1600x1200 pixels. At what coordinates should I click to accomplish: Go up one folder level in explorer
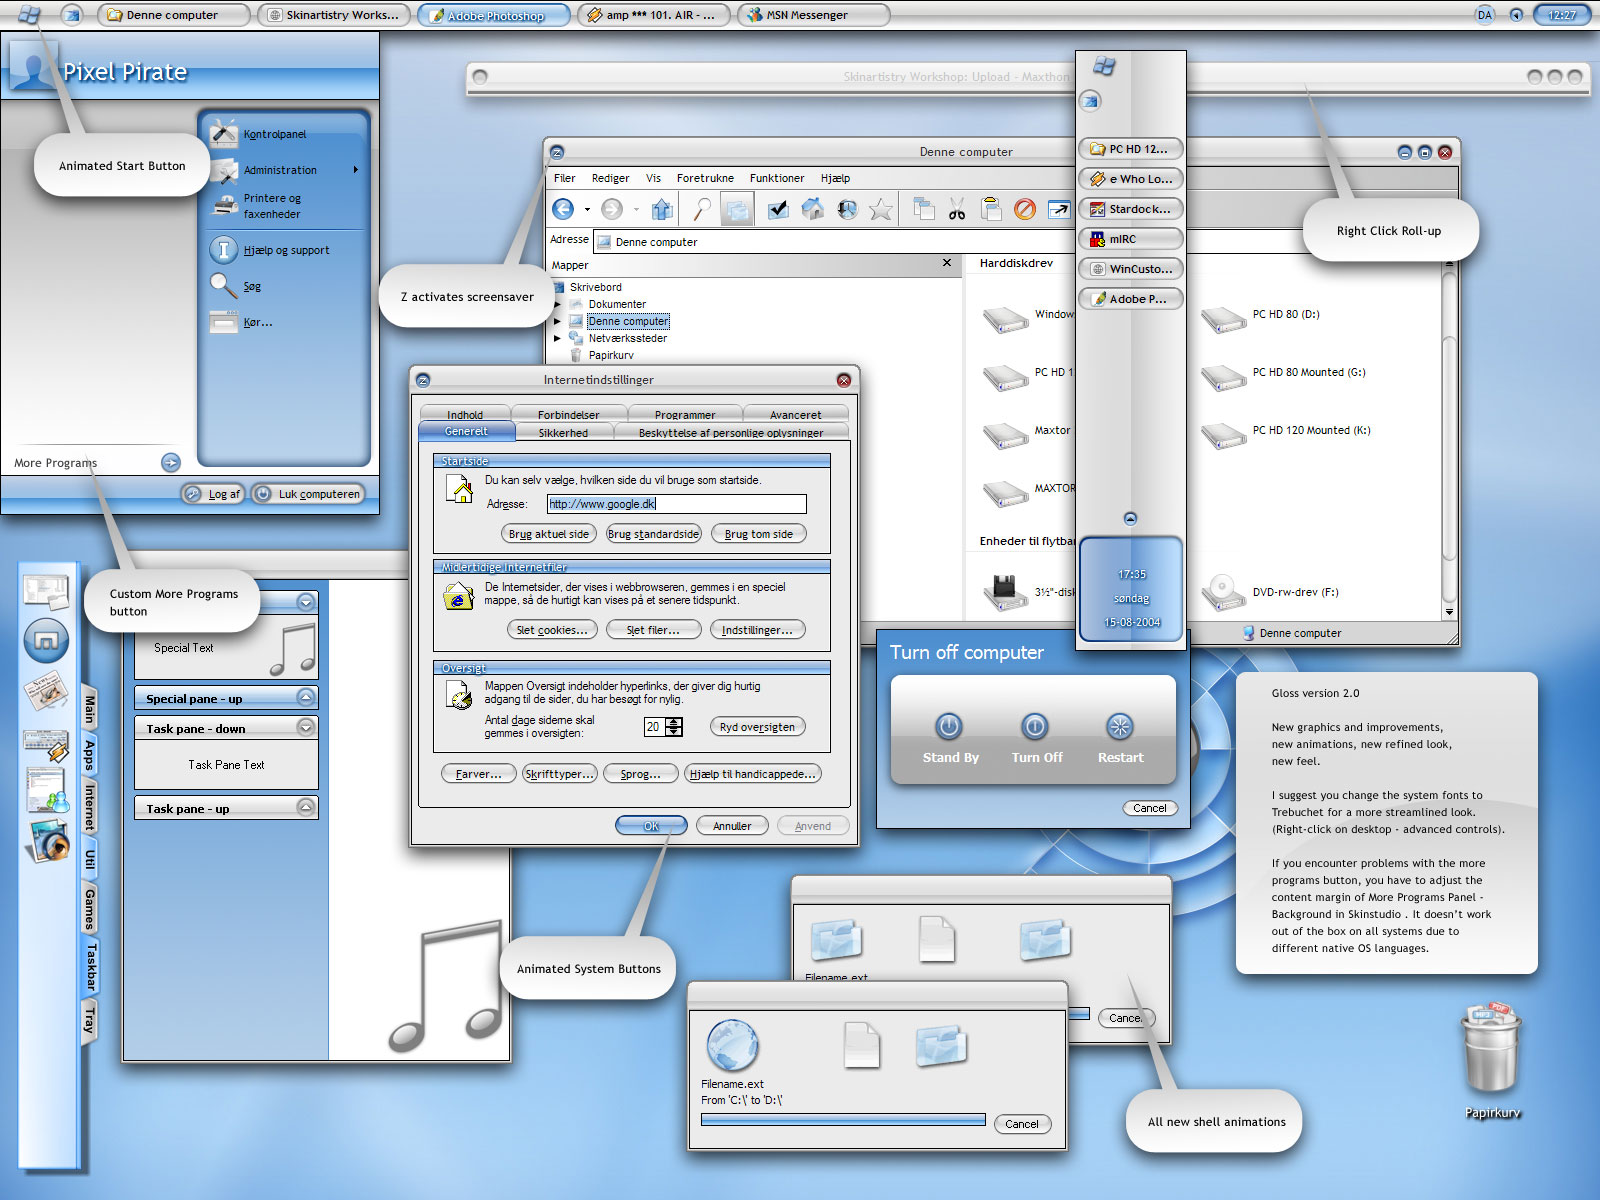tap(662, 209)
